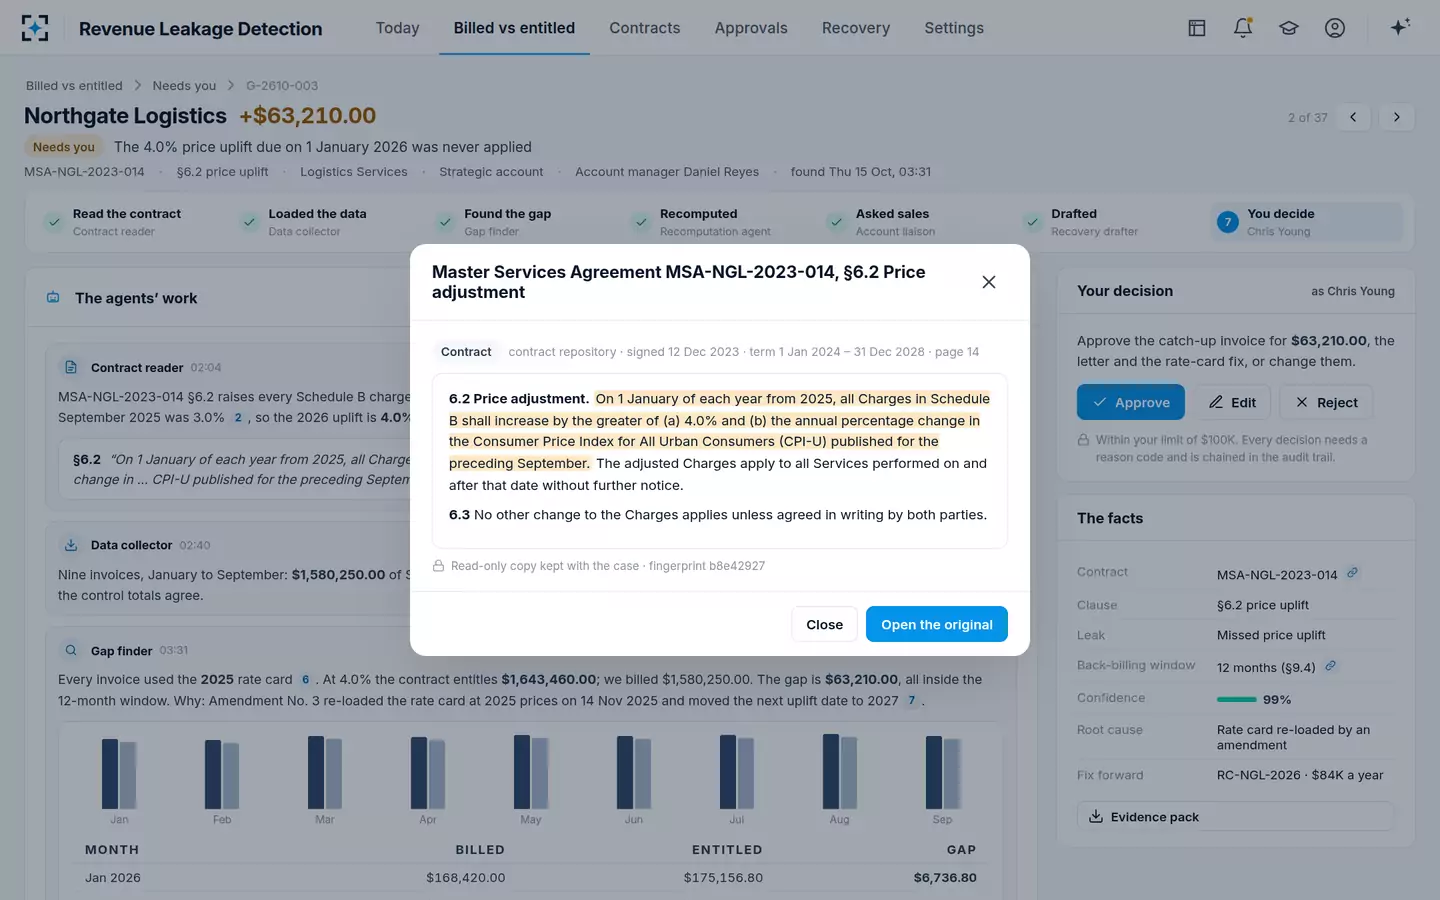Click the 99% confidence bar
This screenshot has width=1440, height=900.
[1237, 700]
